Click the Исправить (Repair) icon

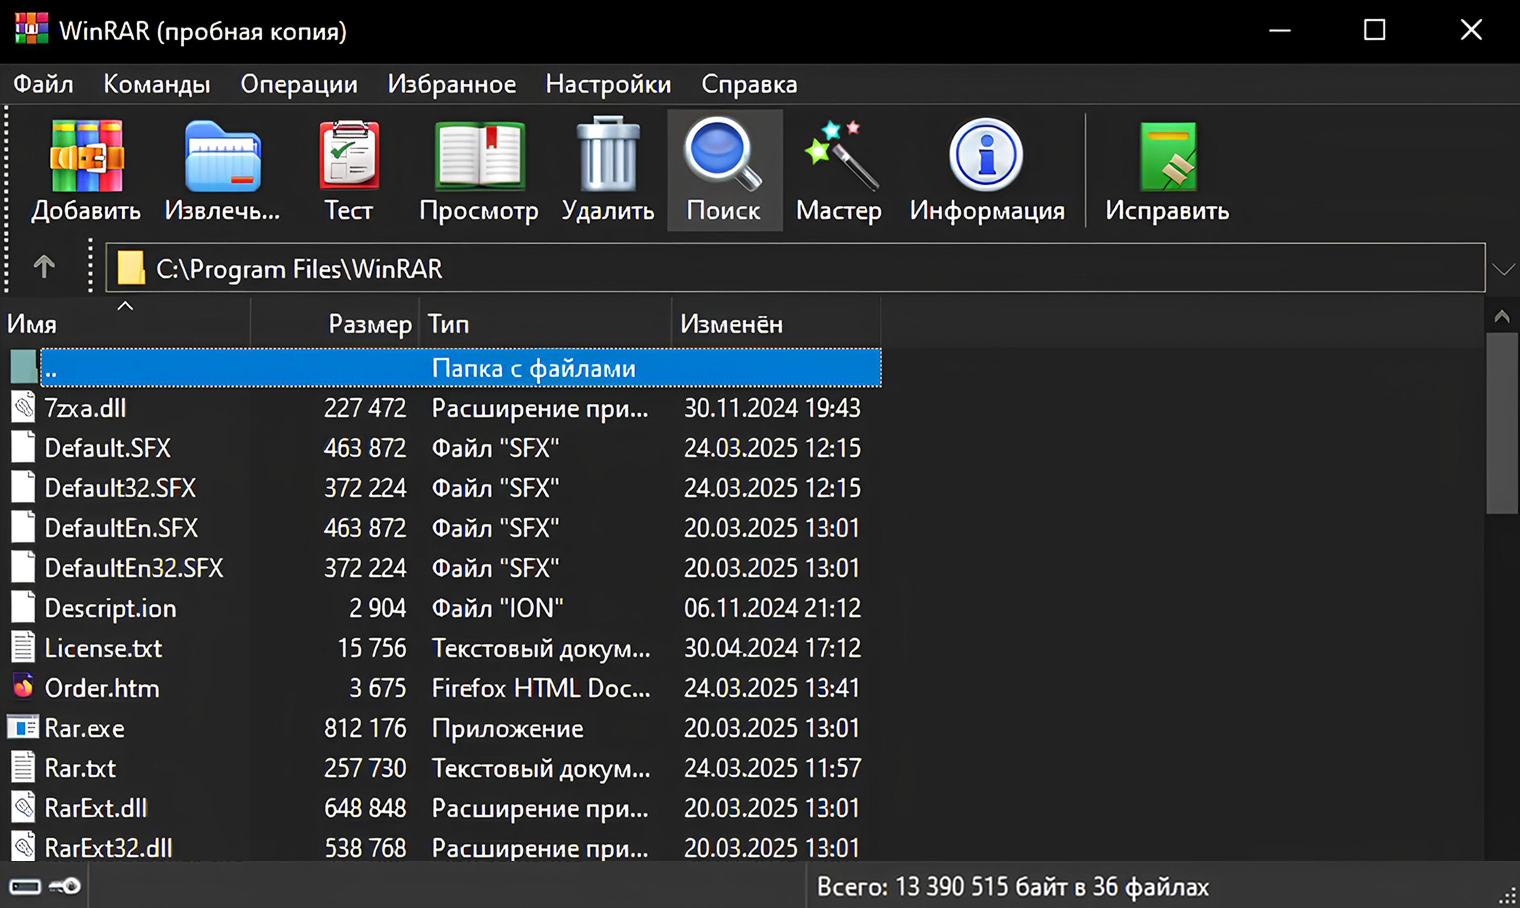[1168, 156]
